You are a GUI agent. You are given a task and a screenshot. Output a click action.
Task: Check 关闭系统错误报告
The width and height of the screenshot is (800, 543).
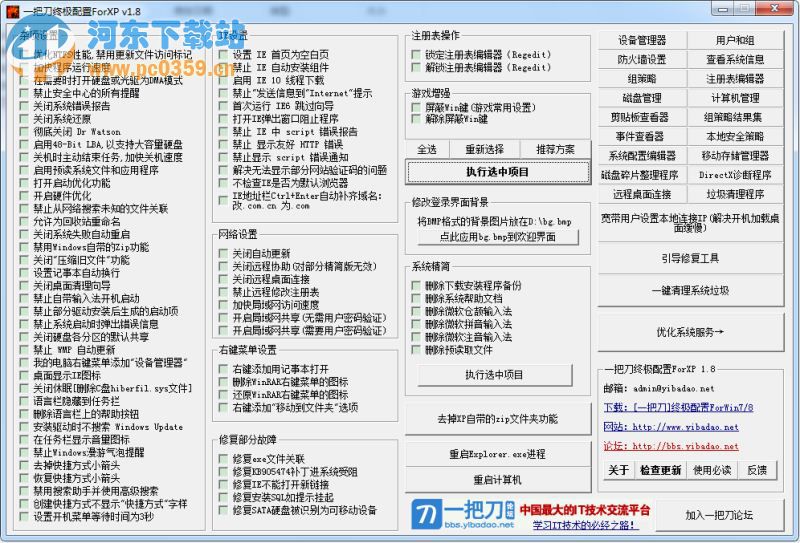(24, 106)
